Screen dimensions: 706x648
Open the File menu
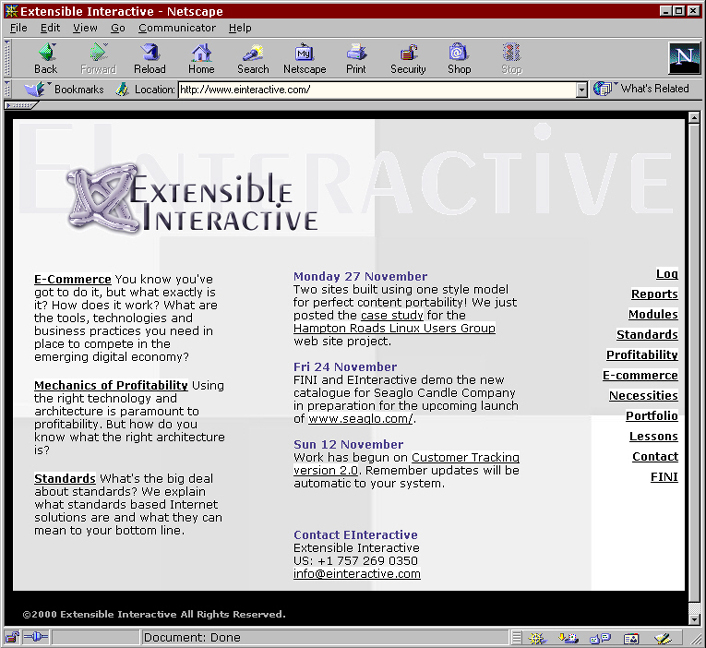click(x=18, y=28)
